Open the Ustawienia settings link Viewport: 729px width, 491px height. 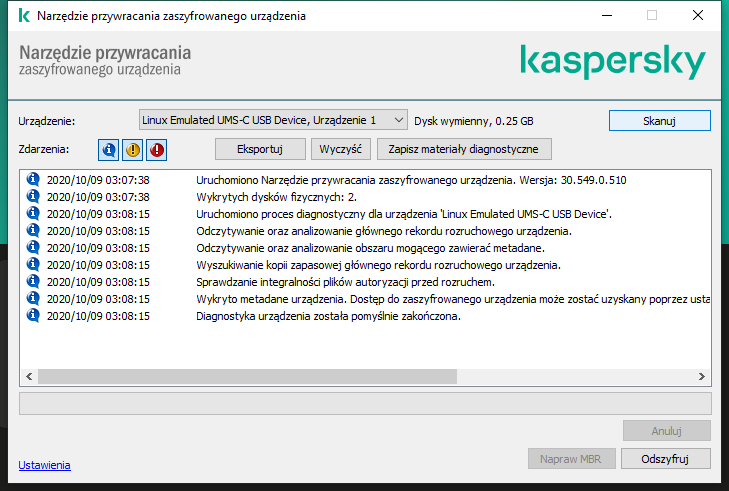click(44, 465)
